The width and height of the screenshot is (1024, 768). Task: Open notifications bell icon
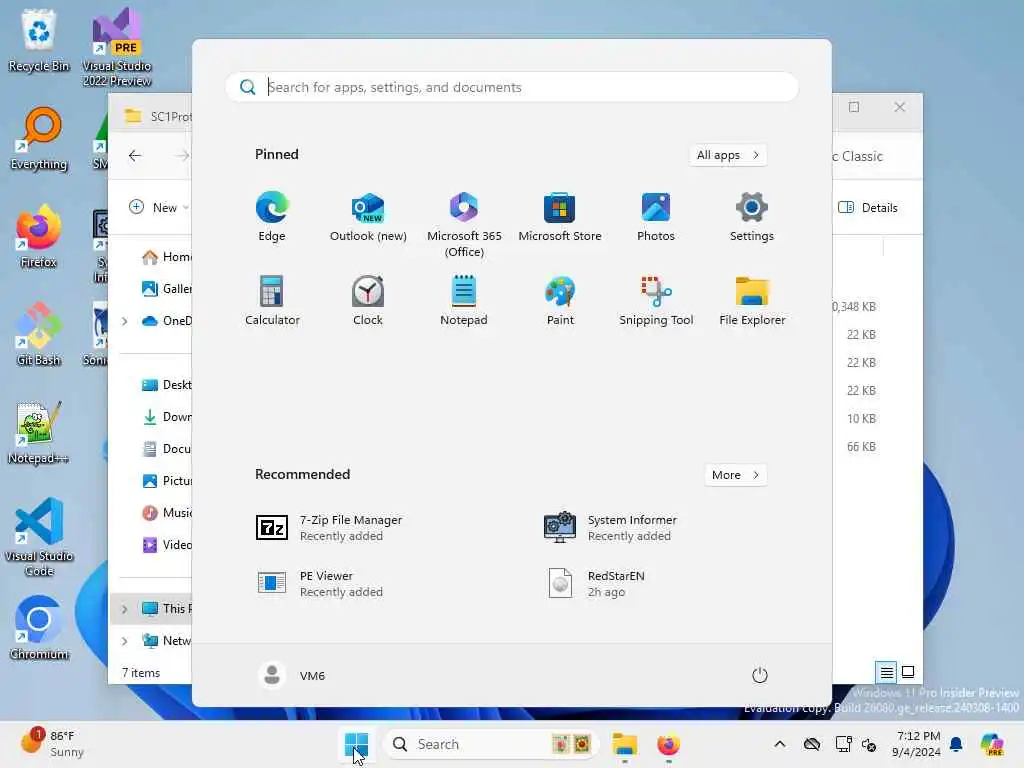956,744
